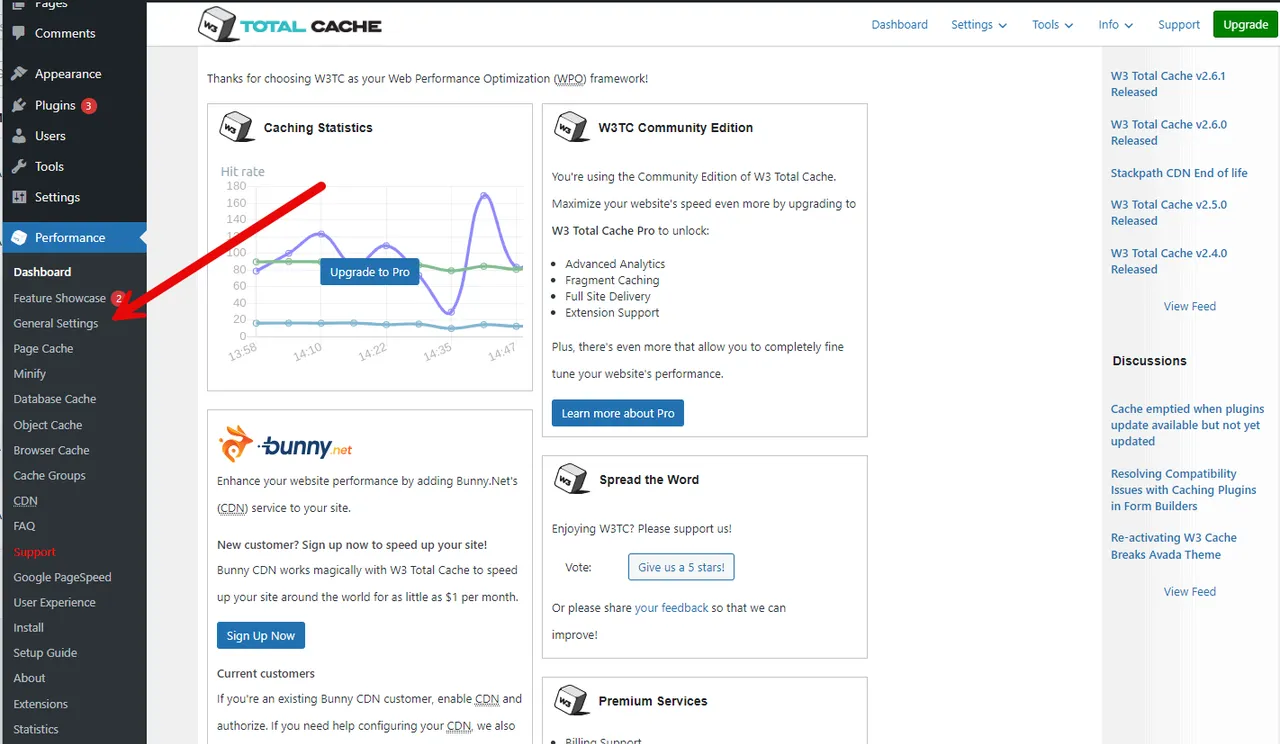Click the Plugins plug icon
Viewport: 1280px width, 744px height.
[x=19, y=105]
